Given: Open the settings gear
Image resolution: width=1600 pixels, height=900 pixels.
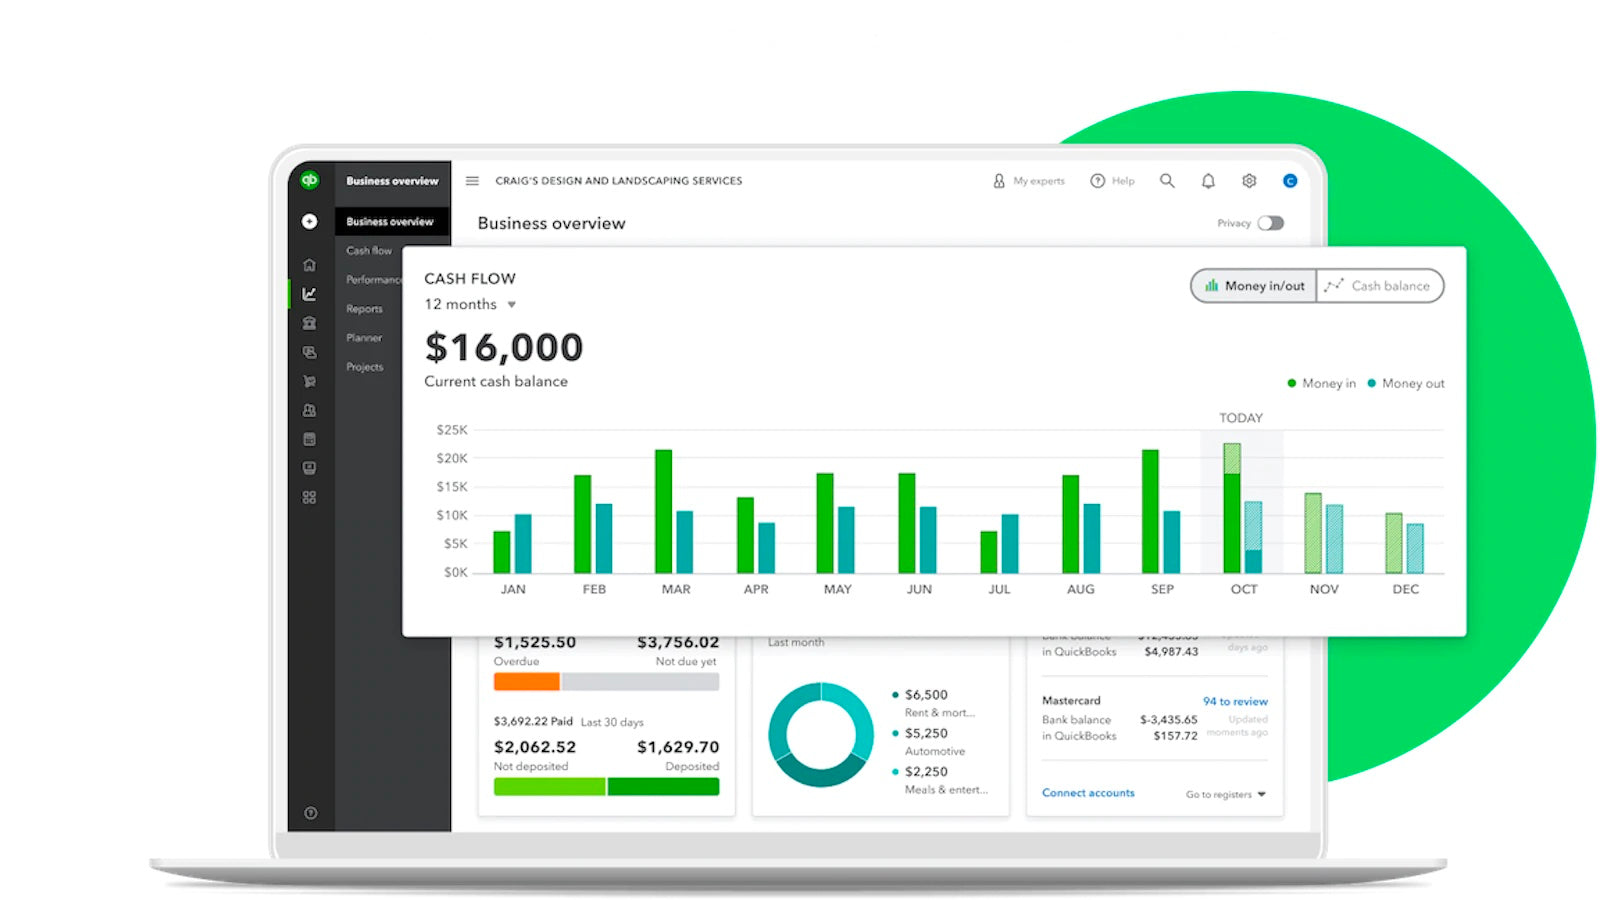Looking at the screenshot, I should (x=1248, y=181).
